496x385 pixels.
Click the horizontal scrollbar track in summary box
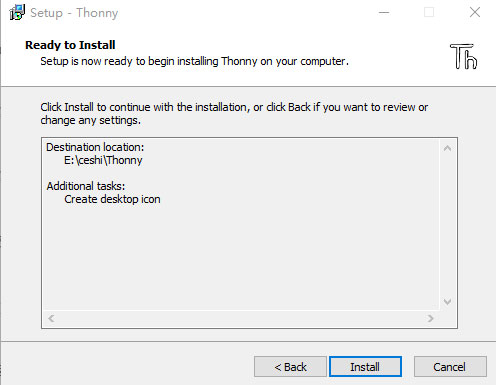241,318
